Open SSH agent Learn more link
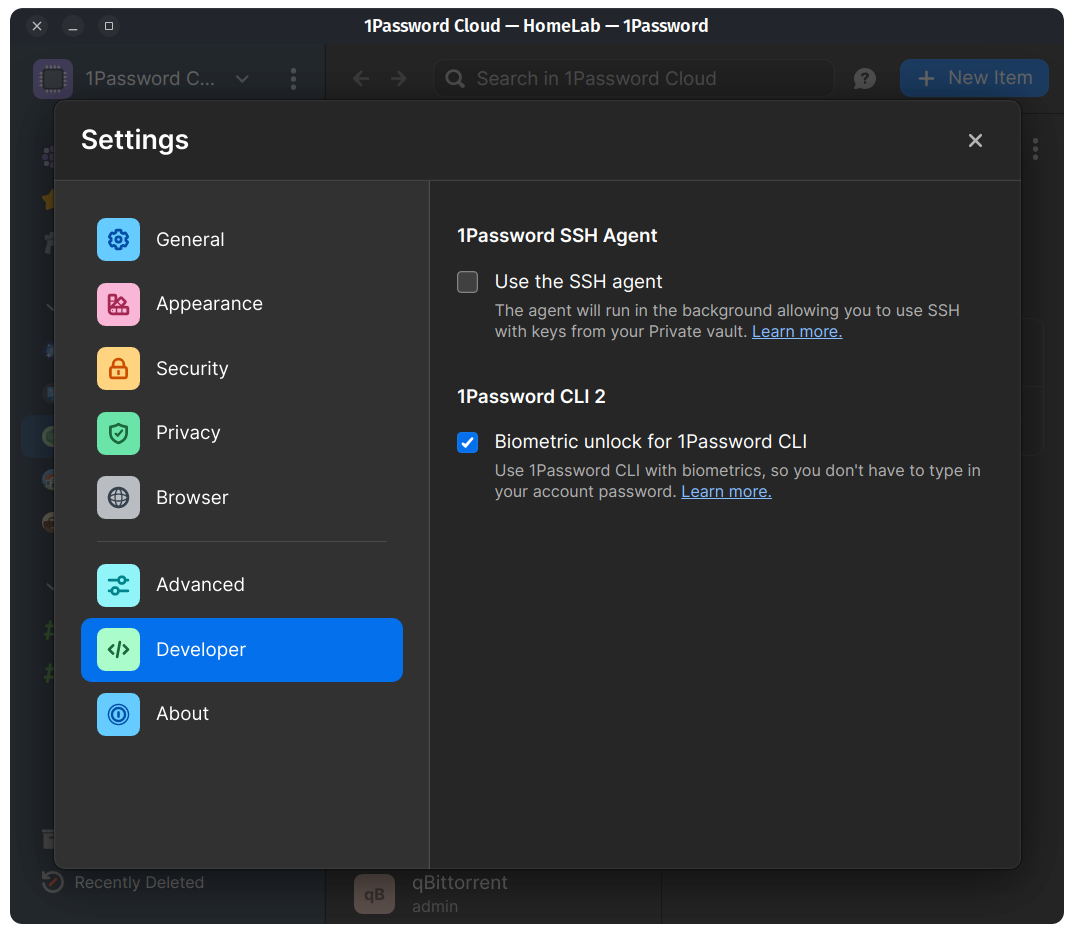This screenshot has height=934, width=1074. tap(797, 332)
